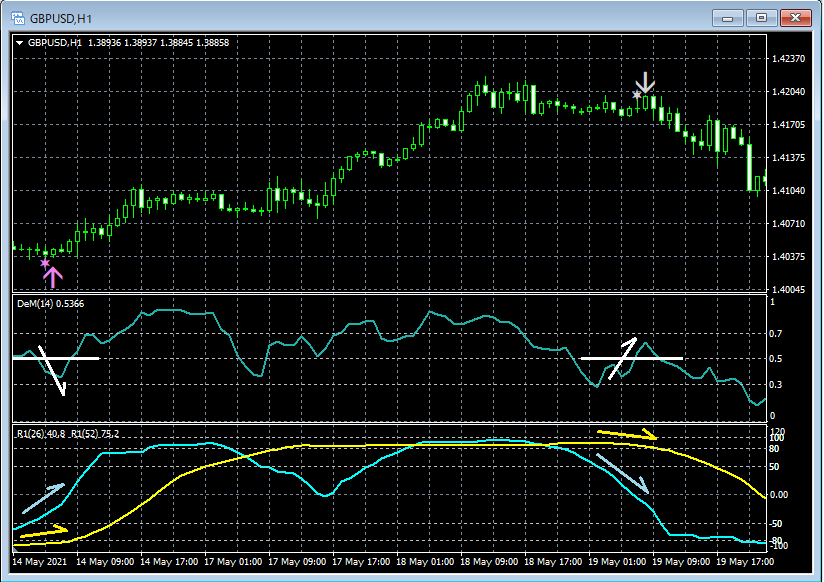This screenshot has width=824, height=582.
Task: Maximize the GBPUSD,H1 chart window
Action: pyautogui.click(x=762, y=18)
